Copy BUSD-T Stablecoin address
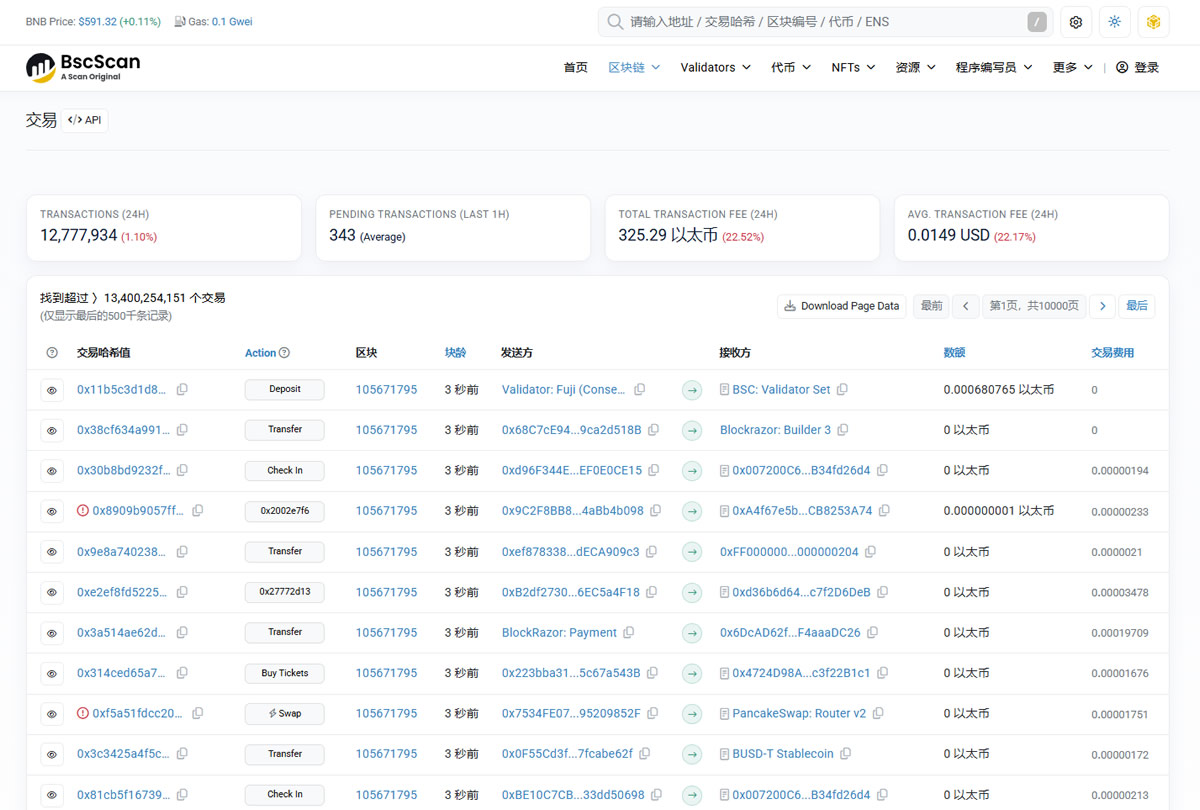1200x810 pixels. (846, 754)
